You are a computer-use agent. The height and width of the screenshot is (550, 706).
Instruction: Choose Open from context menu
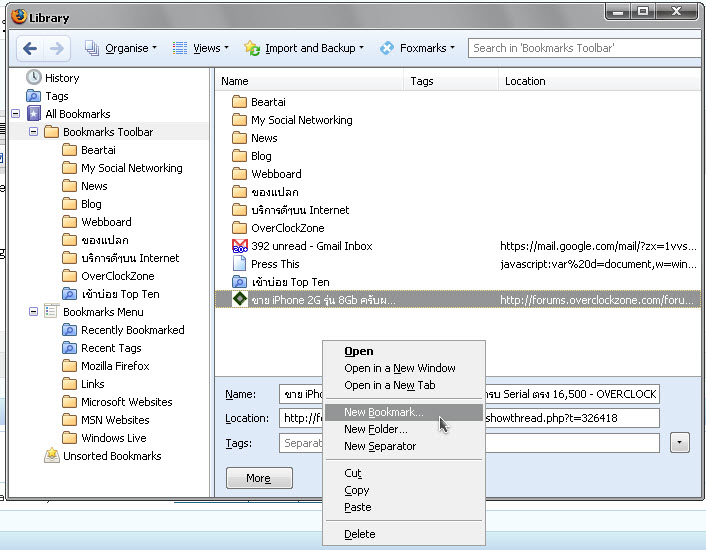click(x=359, y=351)
